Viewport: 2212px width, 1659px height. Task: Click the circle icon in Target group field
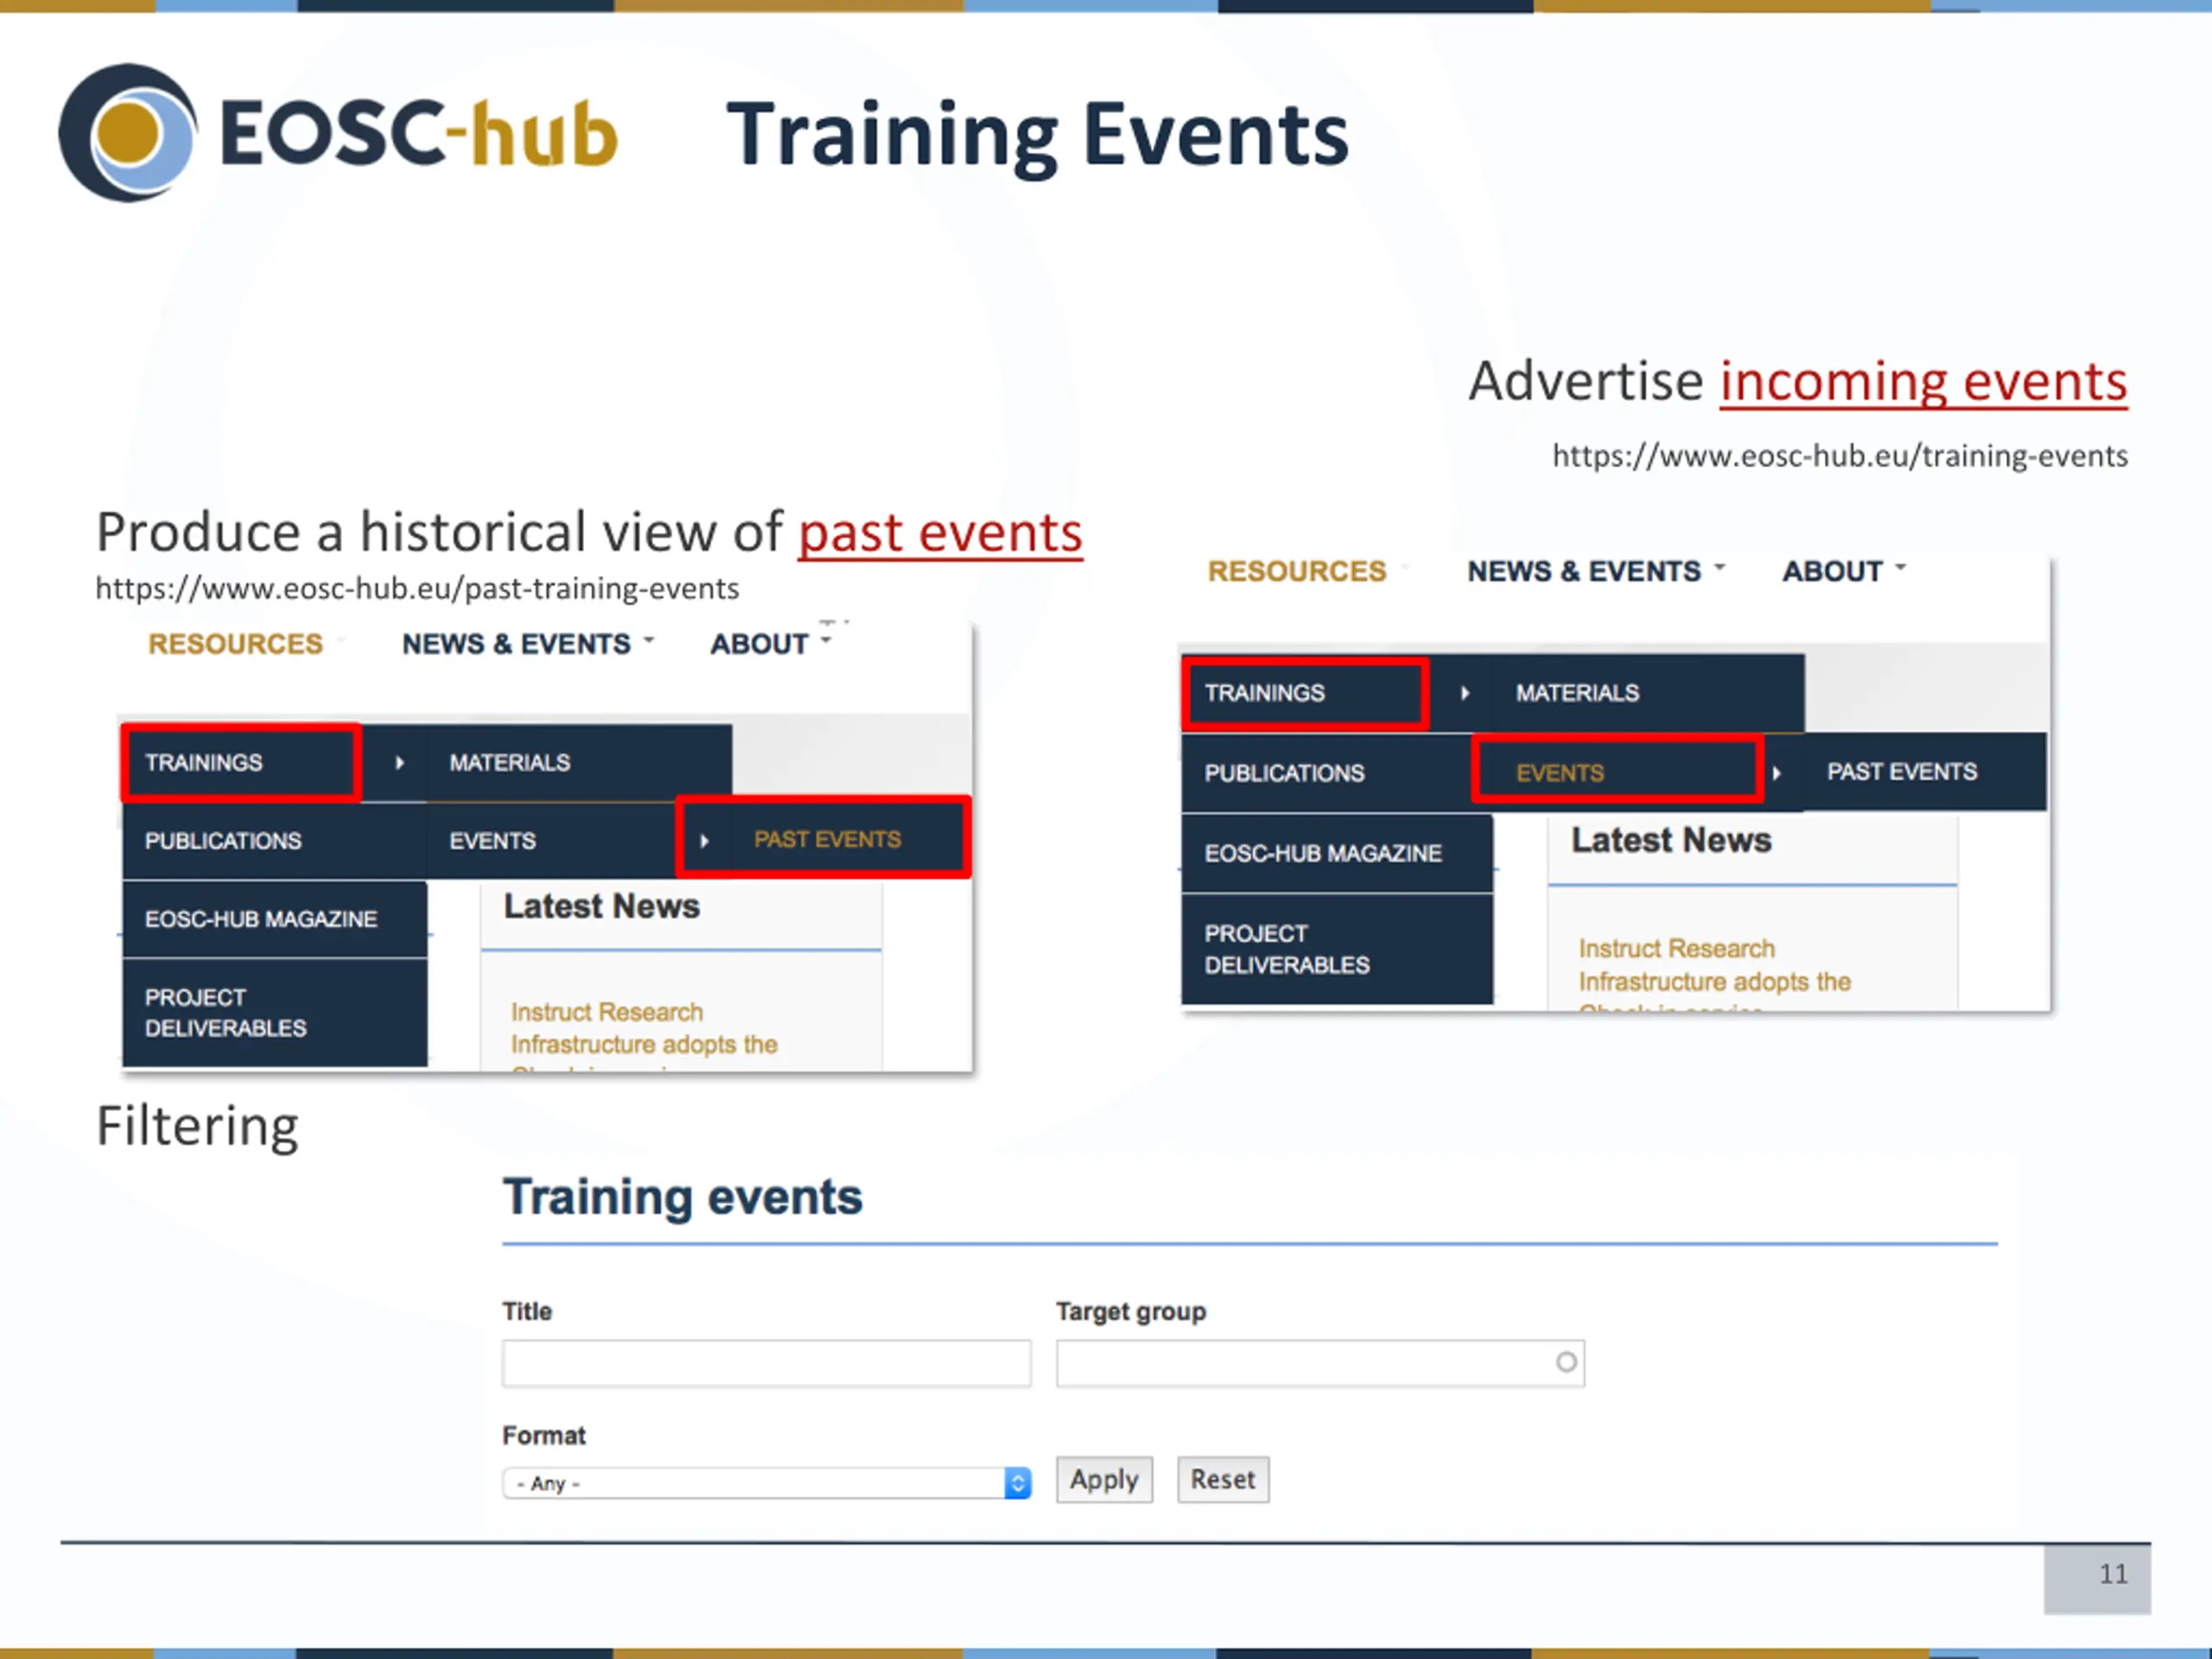[x=1566, y=1362]
